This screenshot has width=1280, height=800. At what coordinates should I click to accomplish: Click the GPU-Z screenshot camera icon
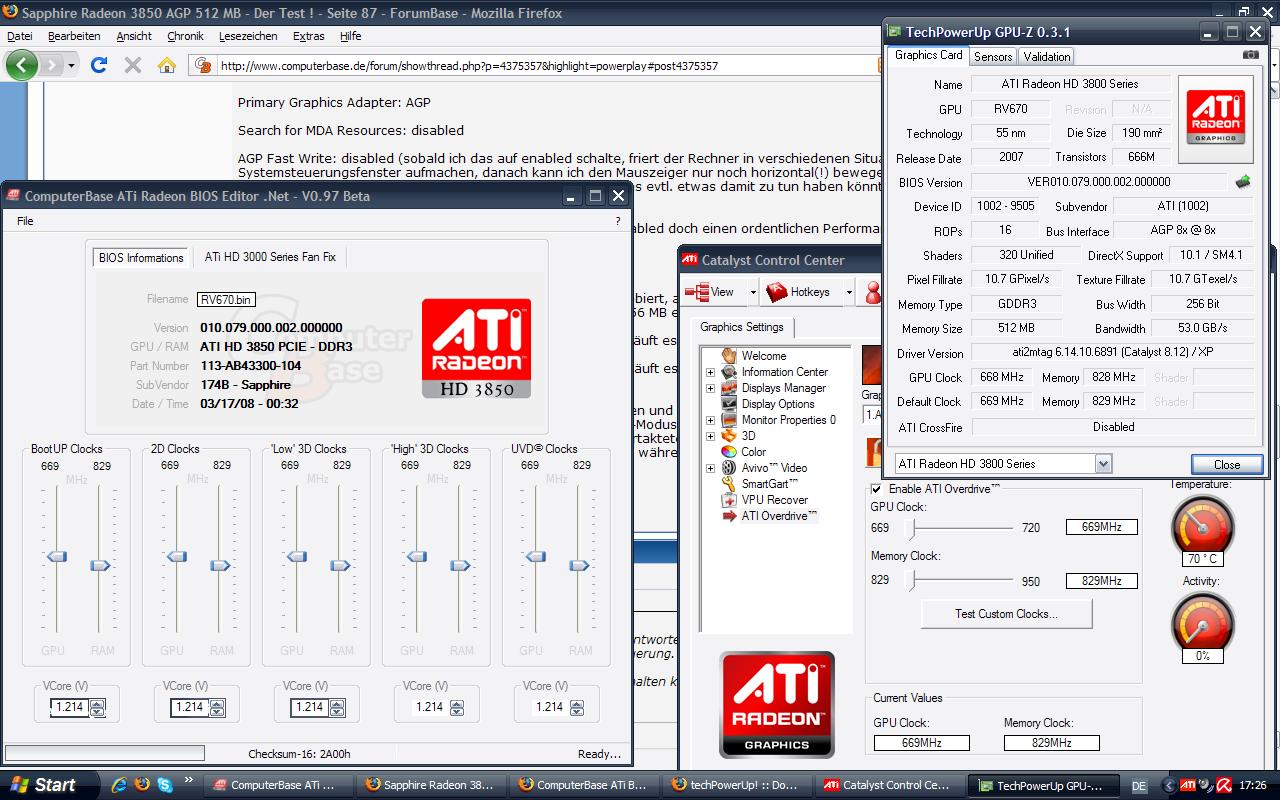[1250, 56]
